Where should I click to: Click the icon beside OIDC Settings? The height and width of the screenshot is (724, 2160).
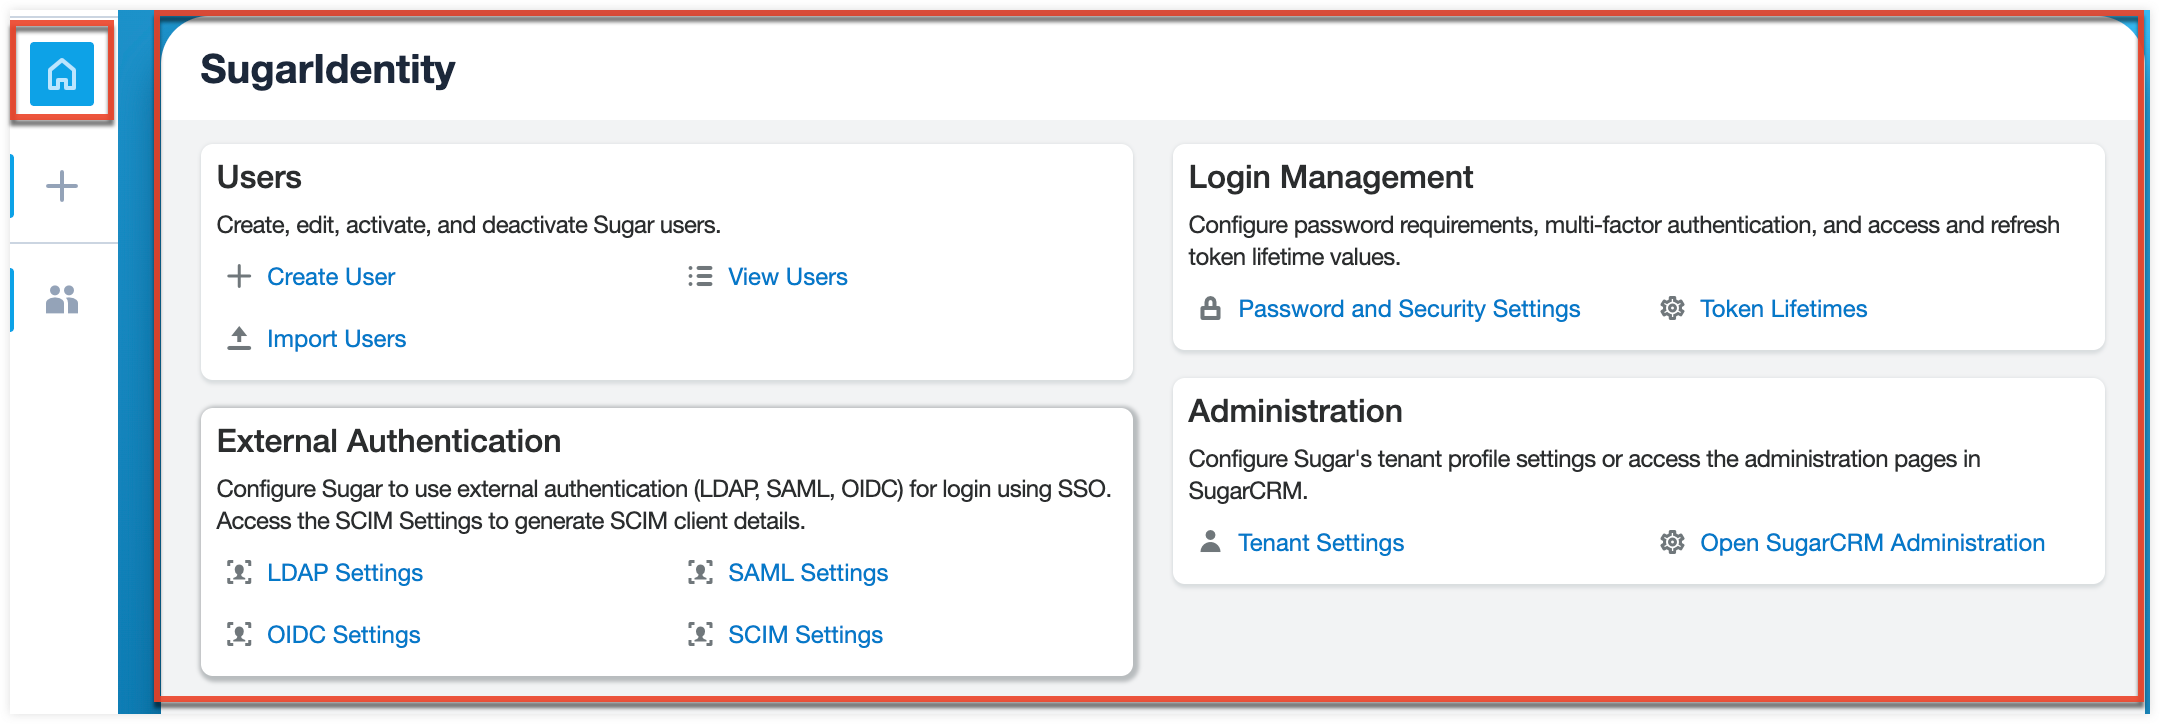point(239,634)
